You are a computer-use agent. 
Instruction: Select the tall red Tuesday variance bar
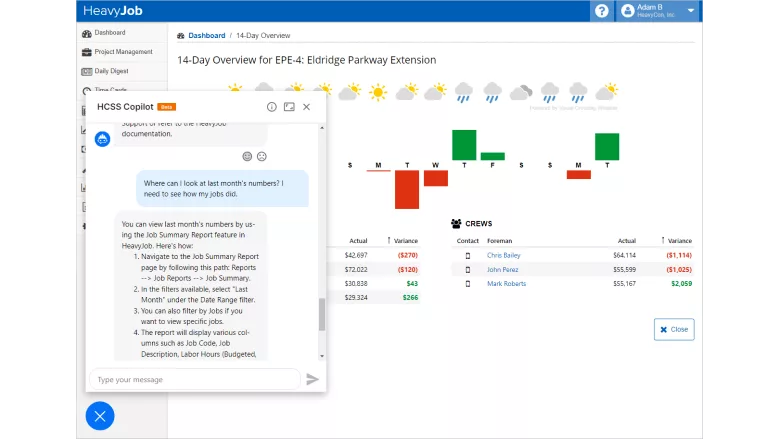406,189
